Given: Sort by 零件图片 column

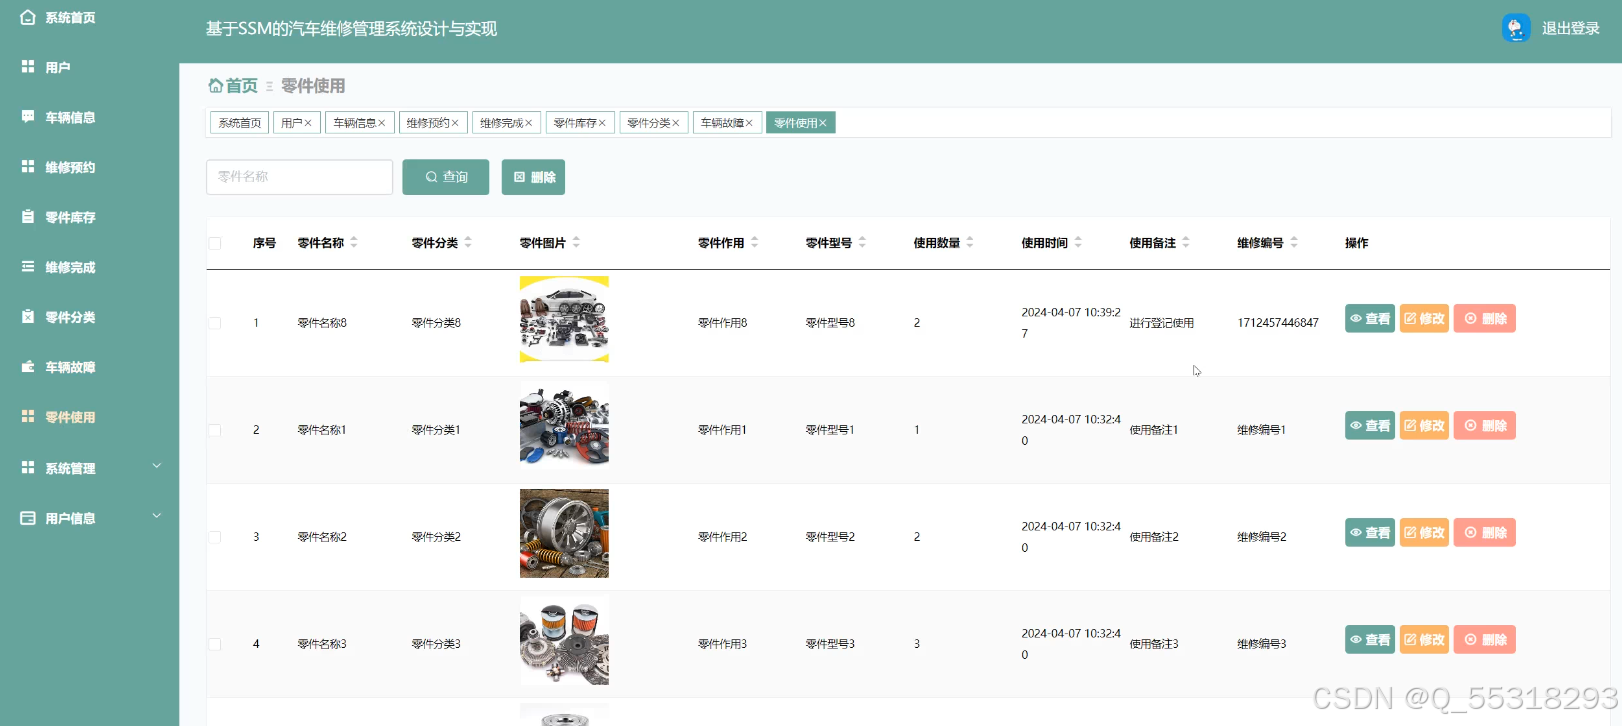Looking at the screenshot, I should 576,243.
